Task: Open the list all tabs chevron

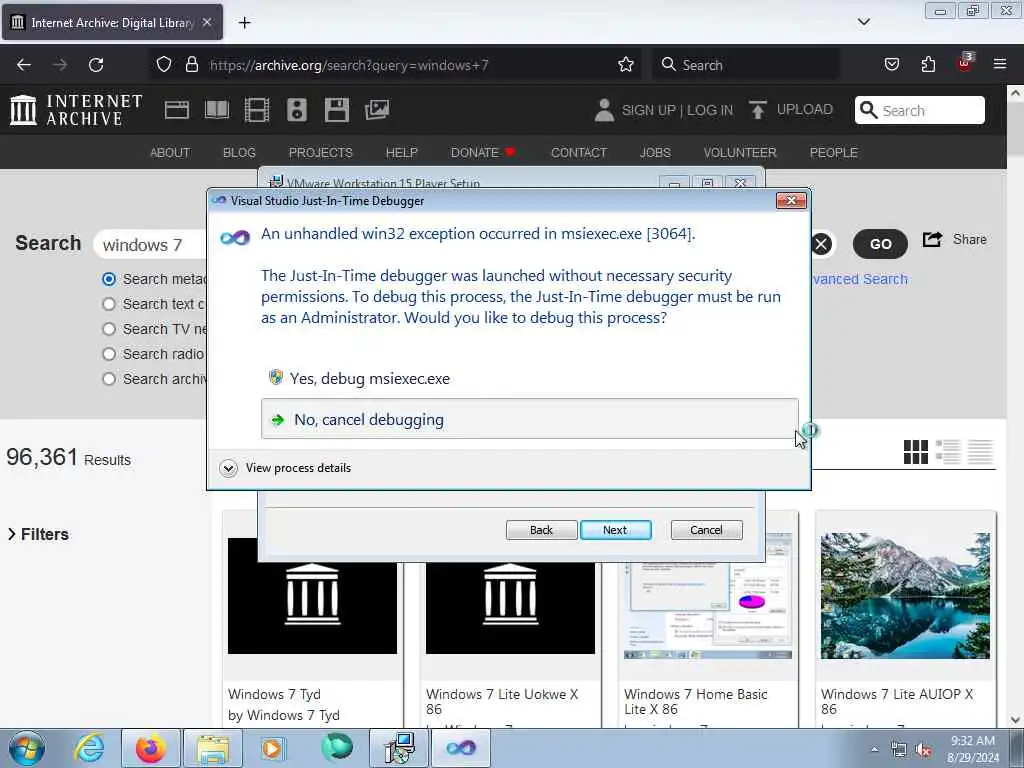Action: coord(863,22)
